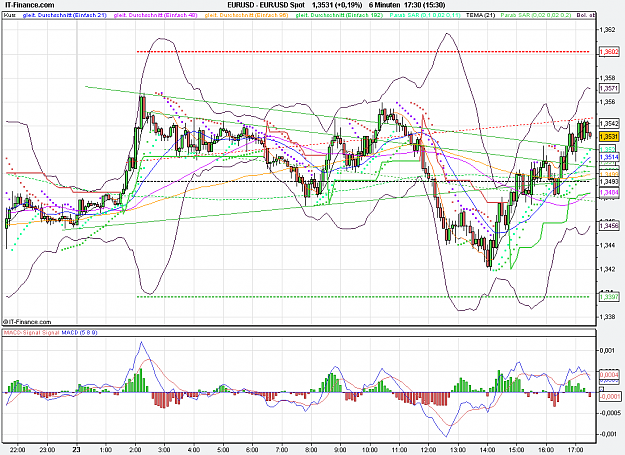Image resolution: width=625 pixels, height=455 pixels.
Task: Click the 22:00 time axis label
Action: (x=18, y=450)
